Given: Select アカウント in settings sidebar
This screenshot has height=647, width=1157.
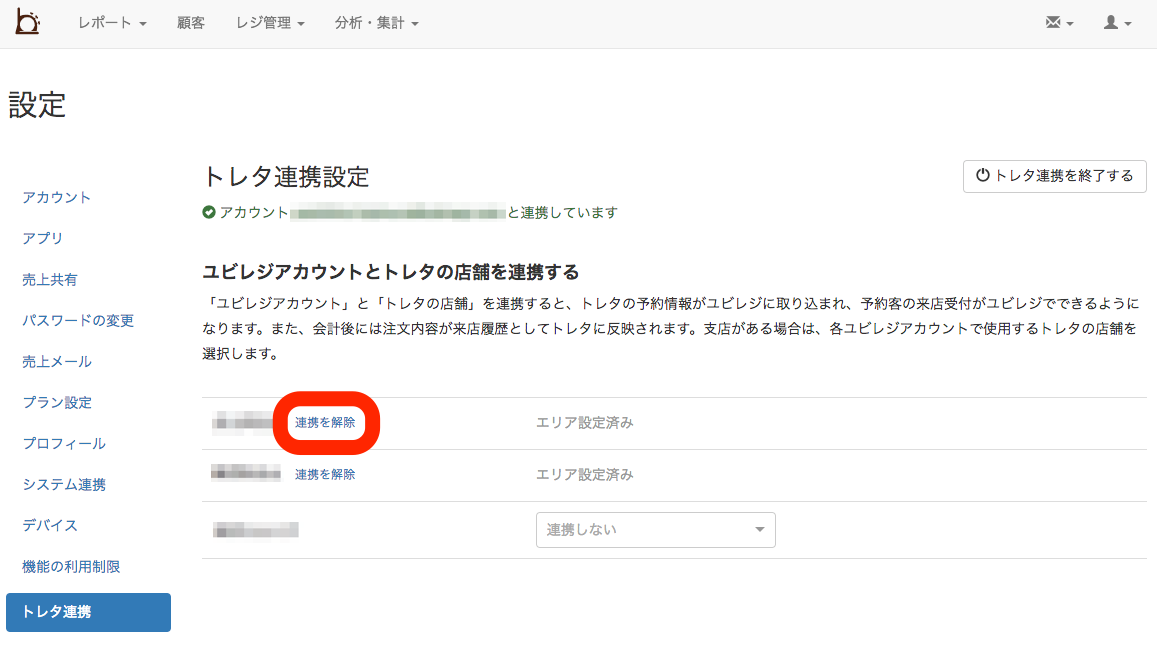Looking at the screenshot, I should [x=56, y=198].
